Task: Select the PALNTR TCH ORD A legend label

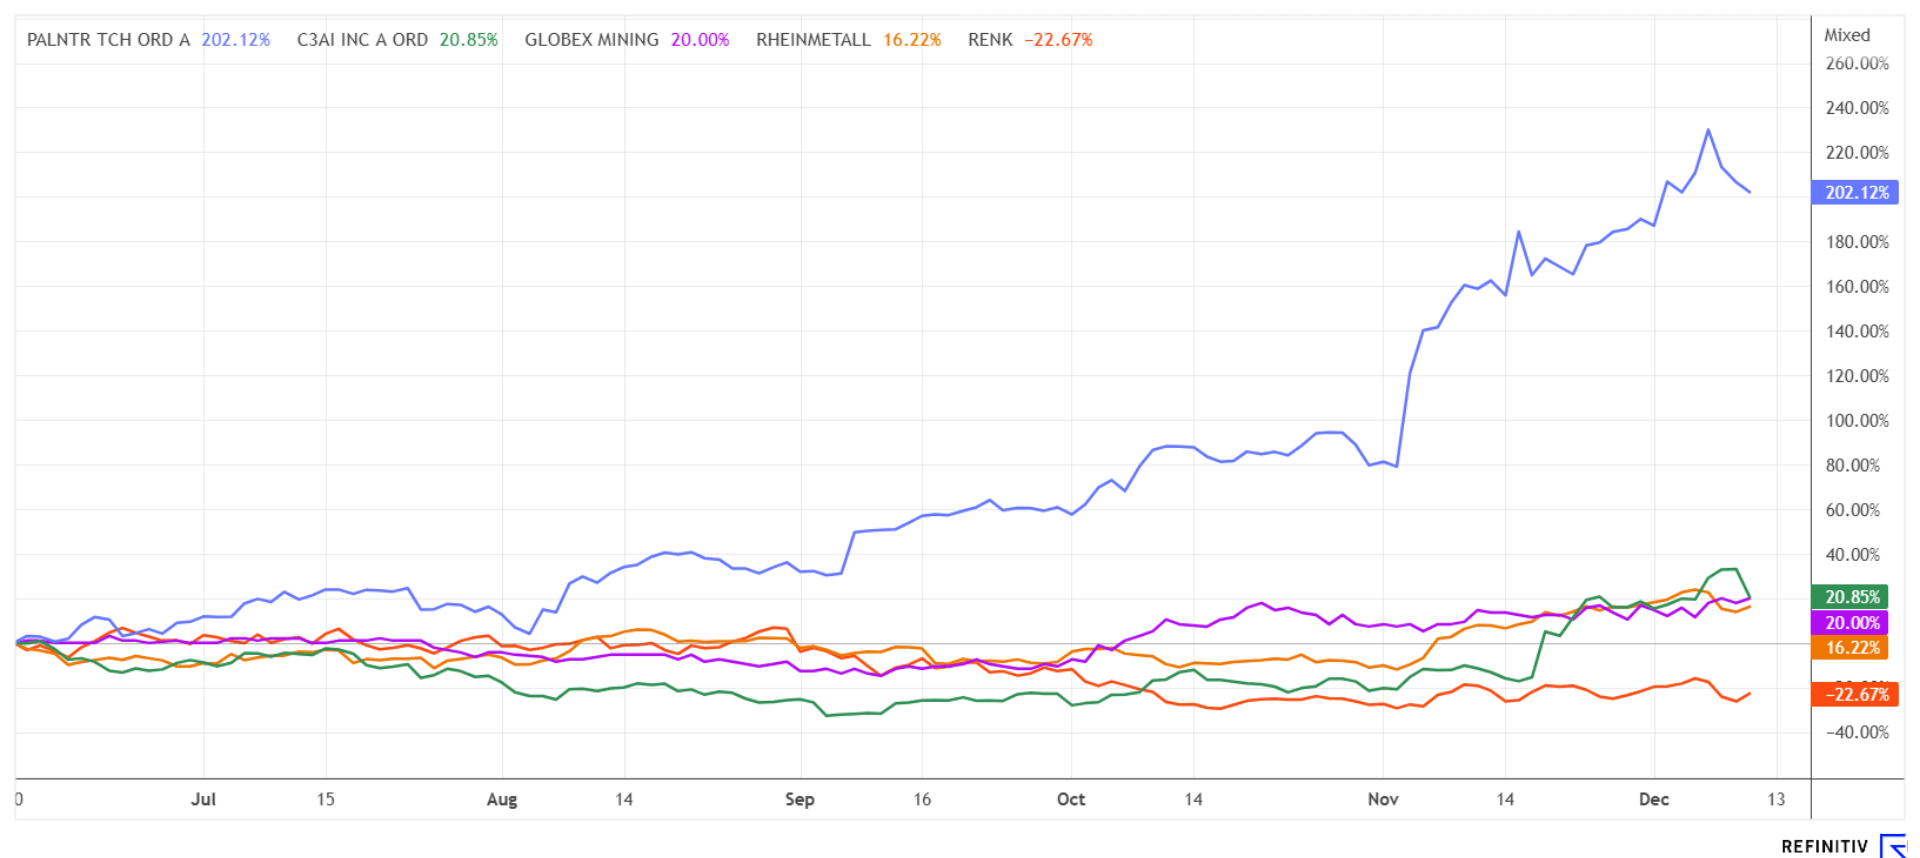Action: 108,40
